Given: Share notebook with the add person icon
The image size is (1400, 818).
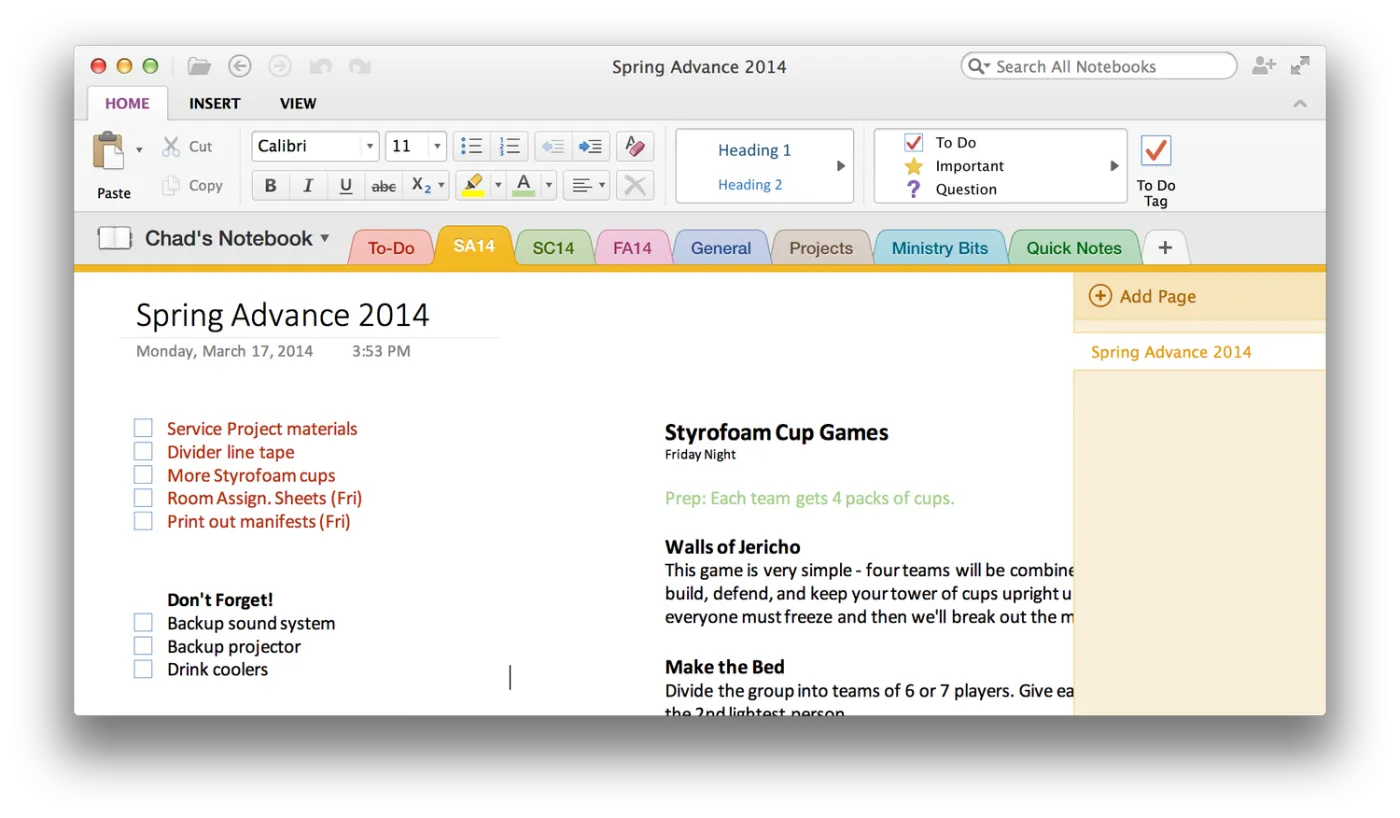Looking at the screenshot, I should click(x=1264, y=66).
